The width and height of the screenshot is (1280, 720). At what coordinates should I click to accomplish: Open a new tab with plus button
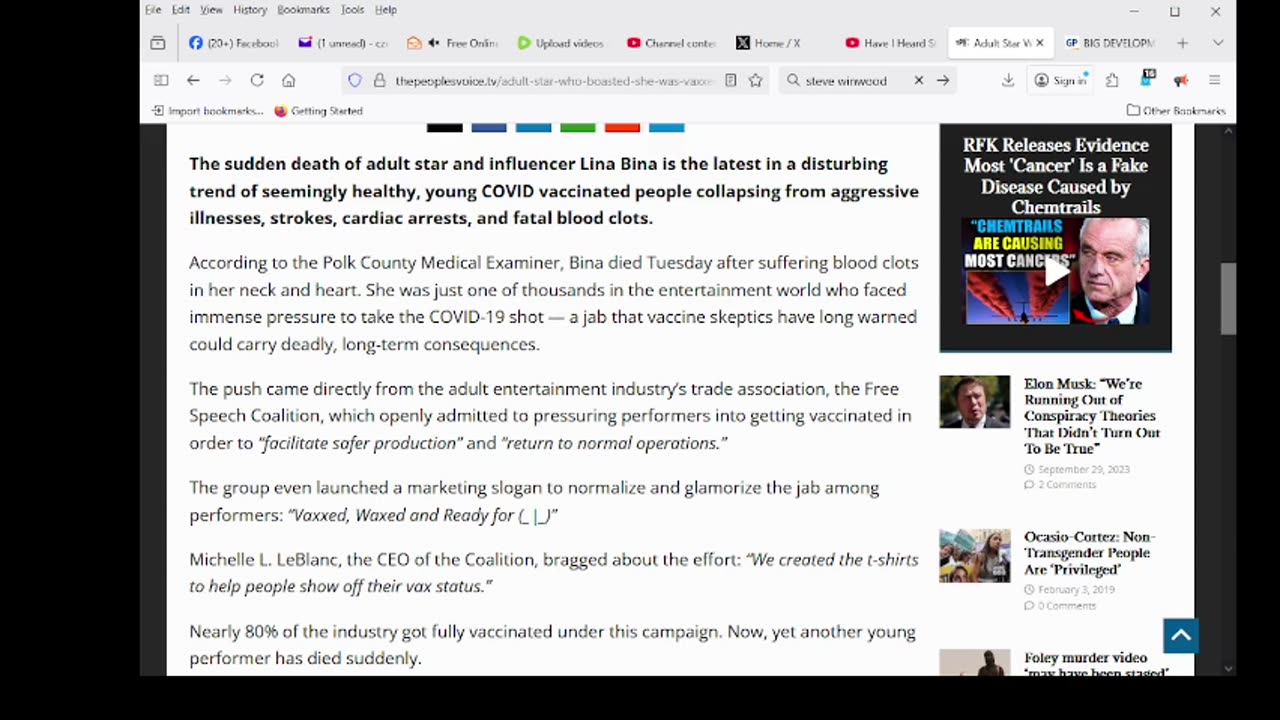pos(1182,43)
